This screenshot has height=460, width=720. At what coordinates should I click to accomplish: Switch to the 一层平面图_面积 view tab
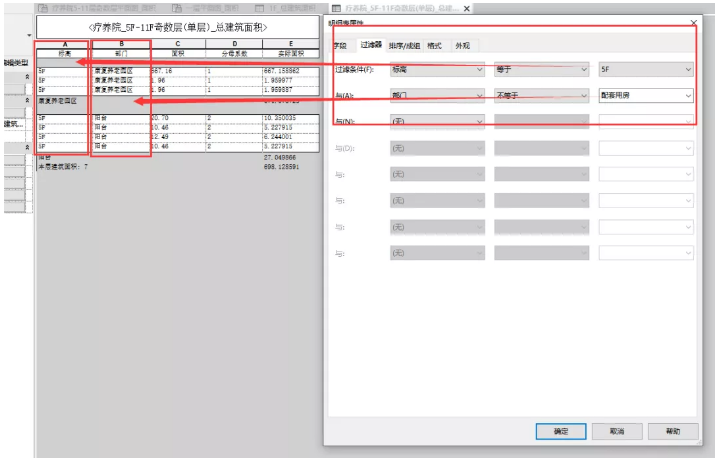tap(205, 8)
